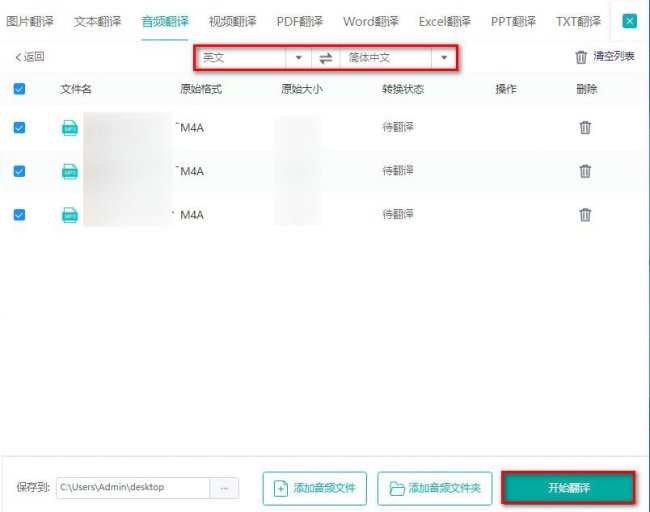Screen dimensions: 650x512
Task: Delete the second M4A file with trash icon
Action: click(585, 171)
